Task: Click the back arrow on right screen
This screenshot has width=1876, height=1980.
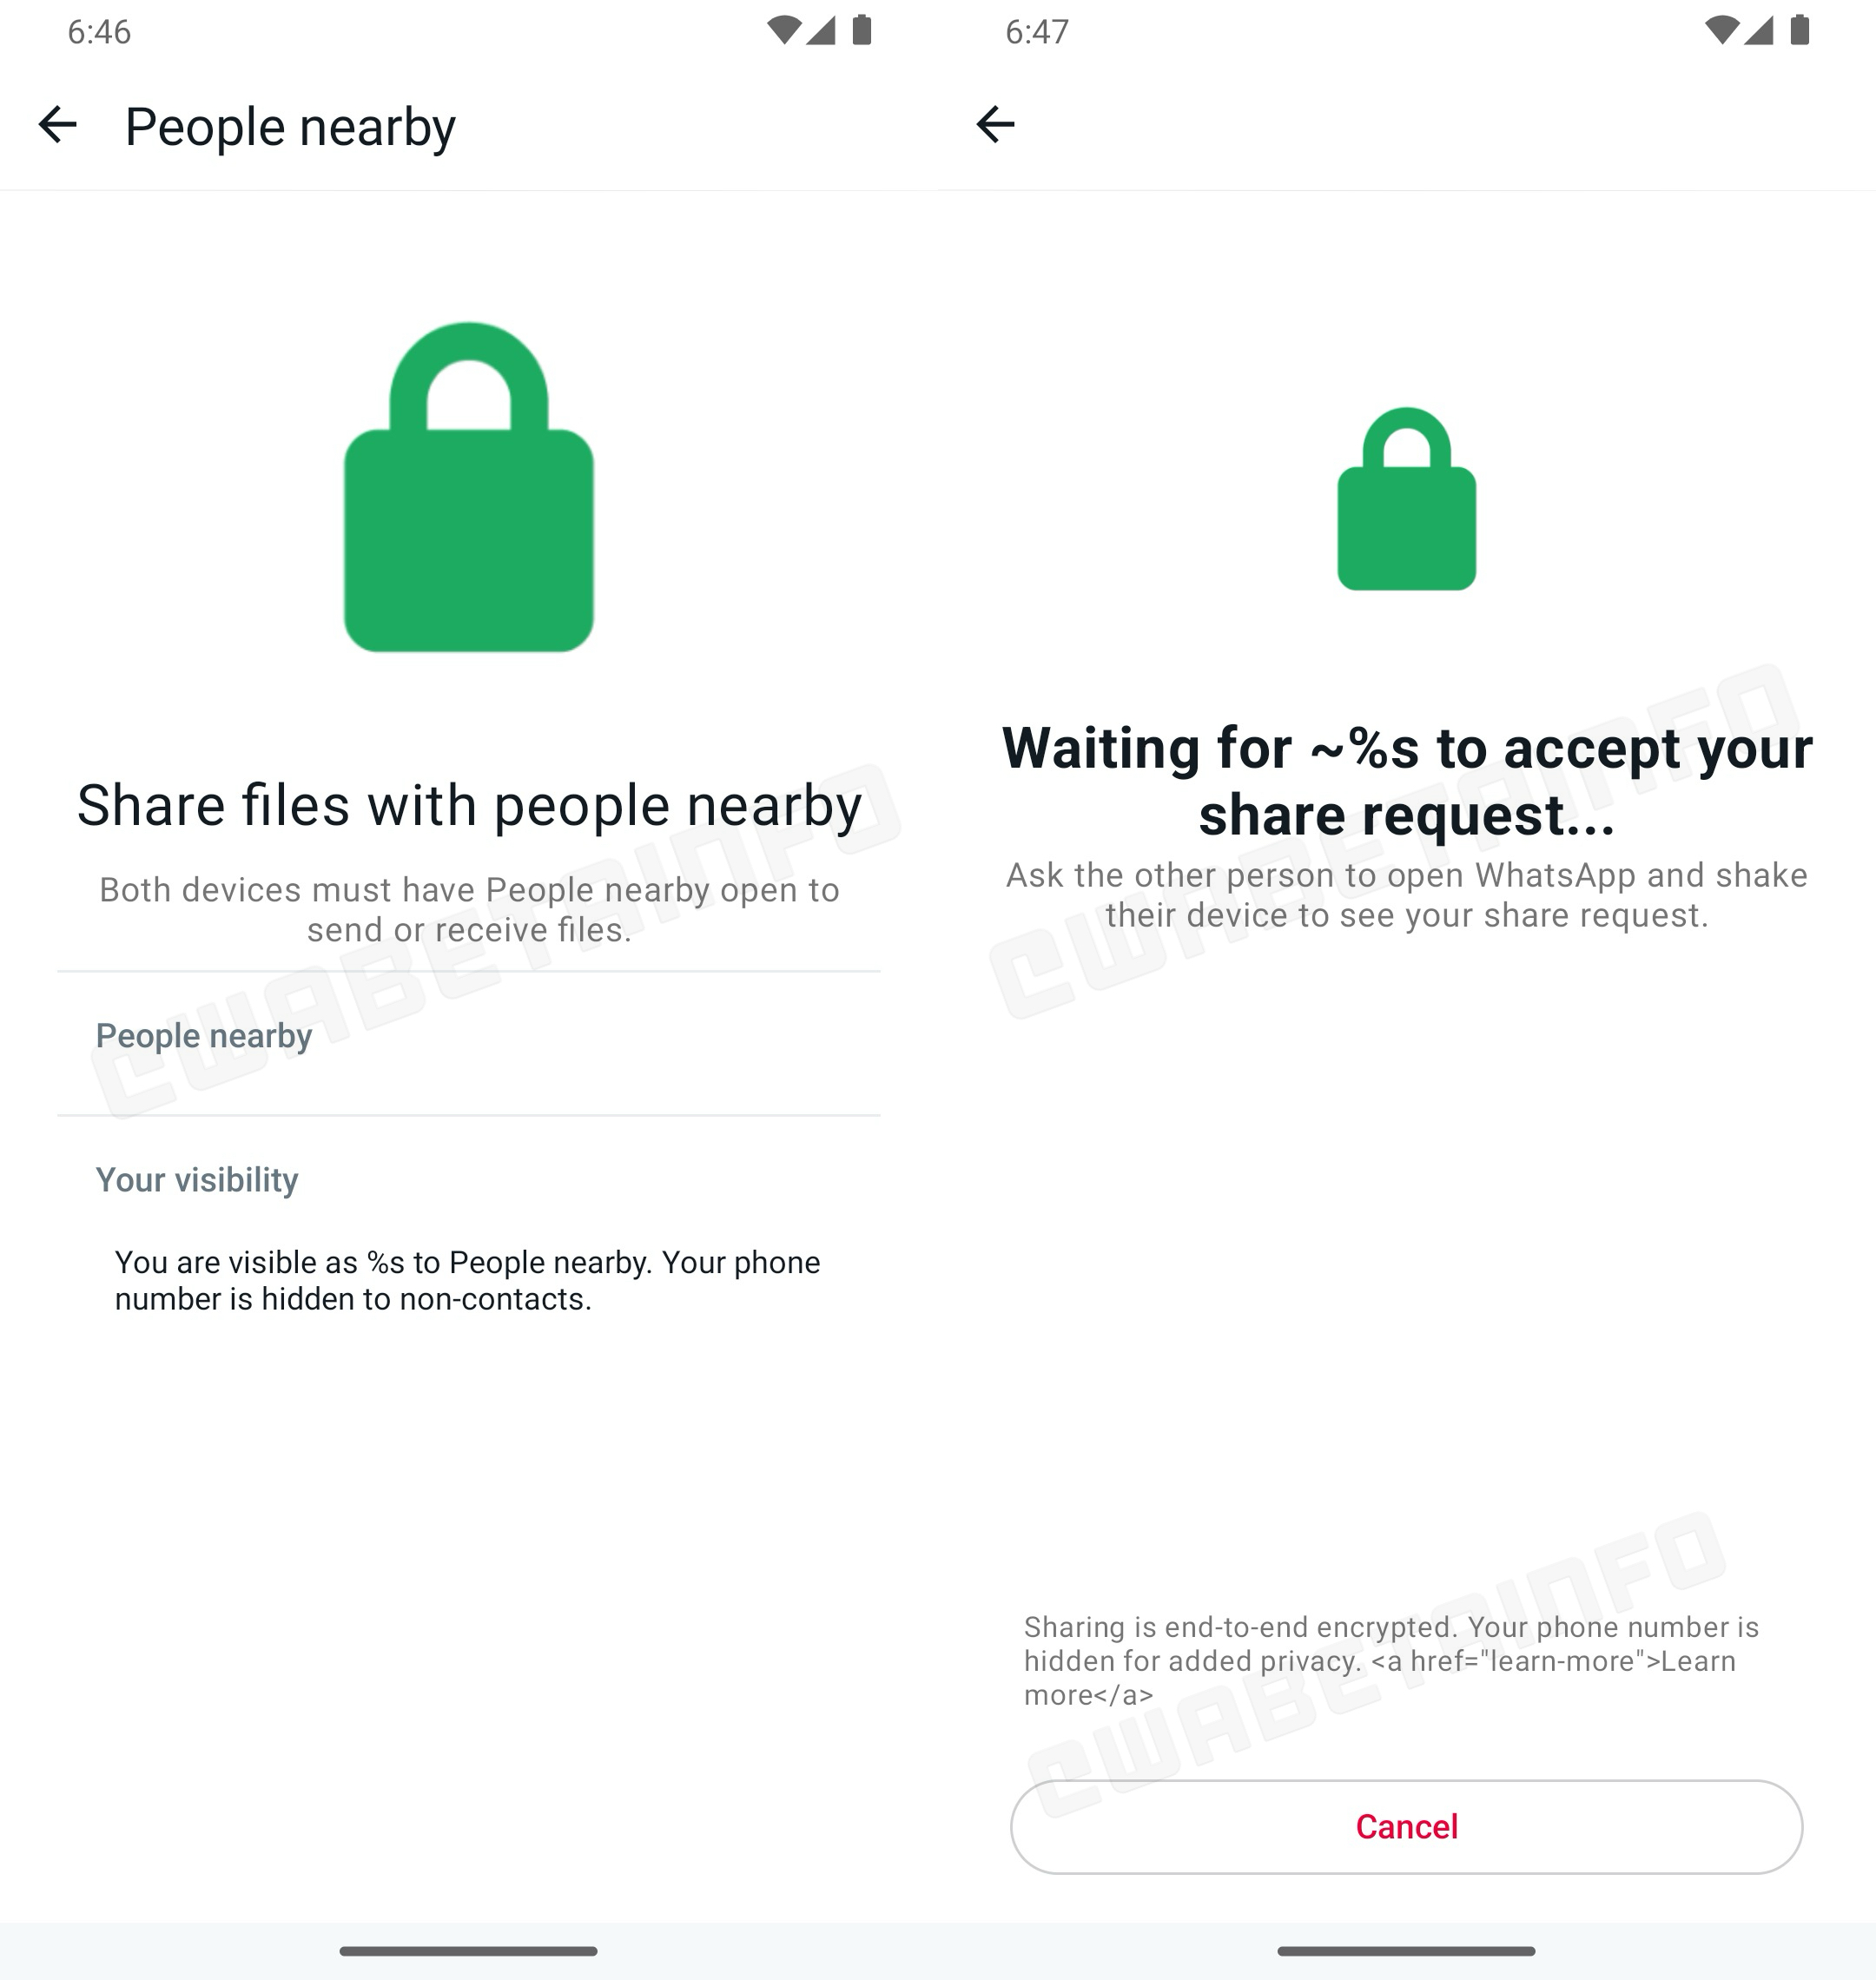Action: click(994, 123)
